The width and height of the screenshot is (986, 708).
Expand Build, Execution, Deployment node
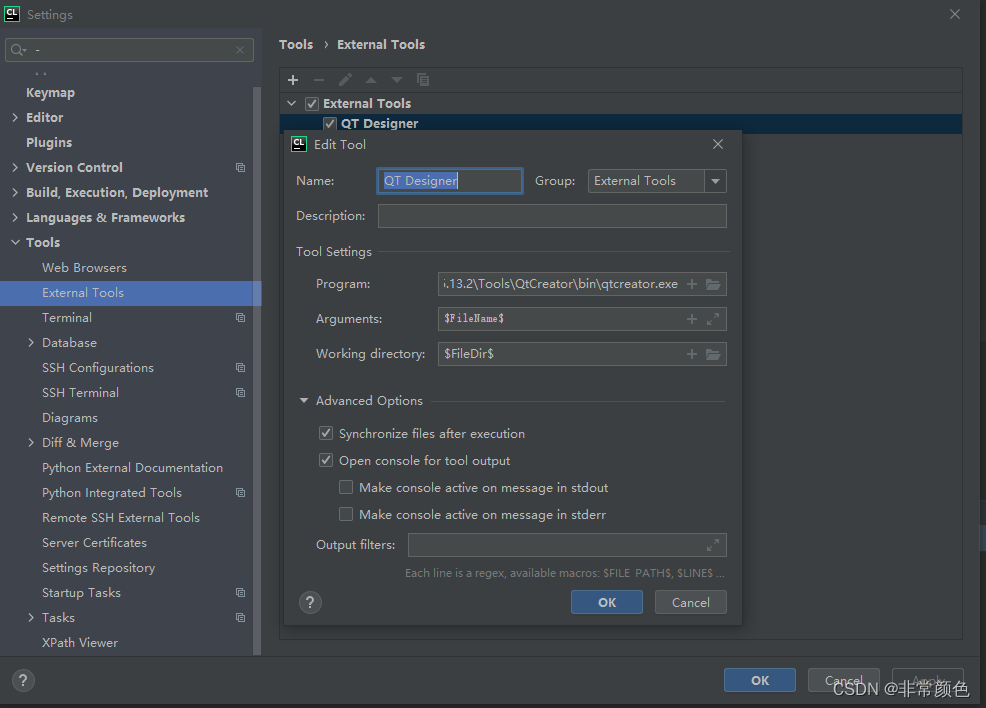click(15, 192)
